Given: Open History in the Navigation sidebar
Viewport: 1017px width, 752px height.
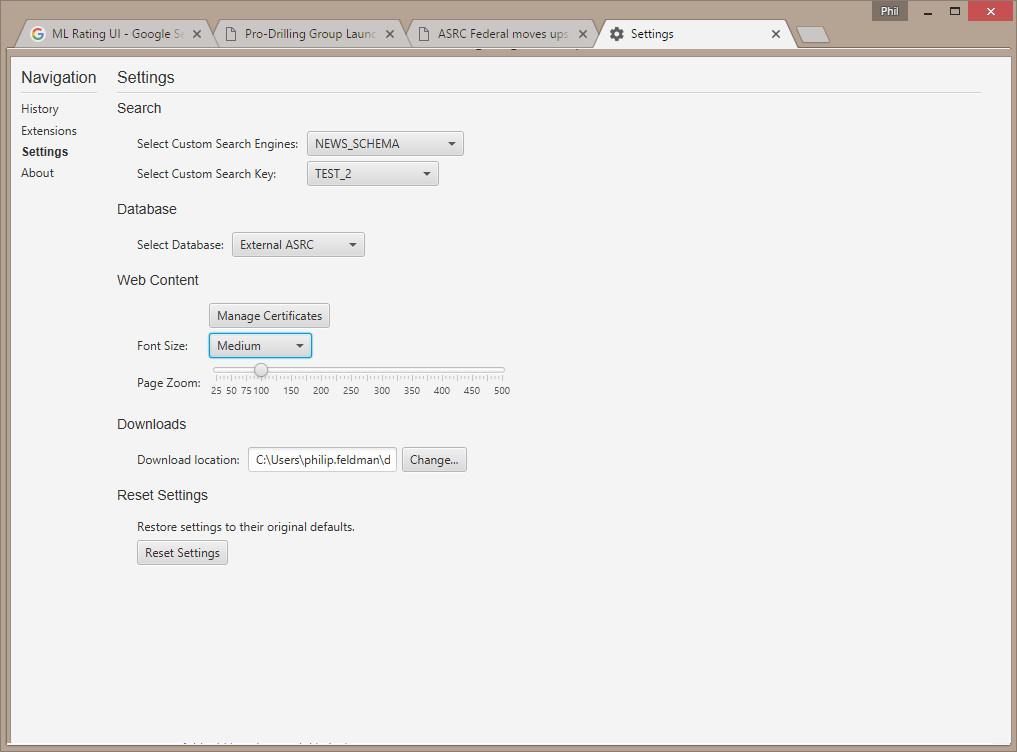Looking at the screenshot, I should [40, 109].
